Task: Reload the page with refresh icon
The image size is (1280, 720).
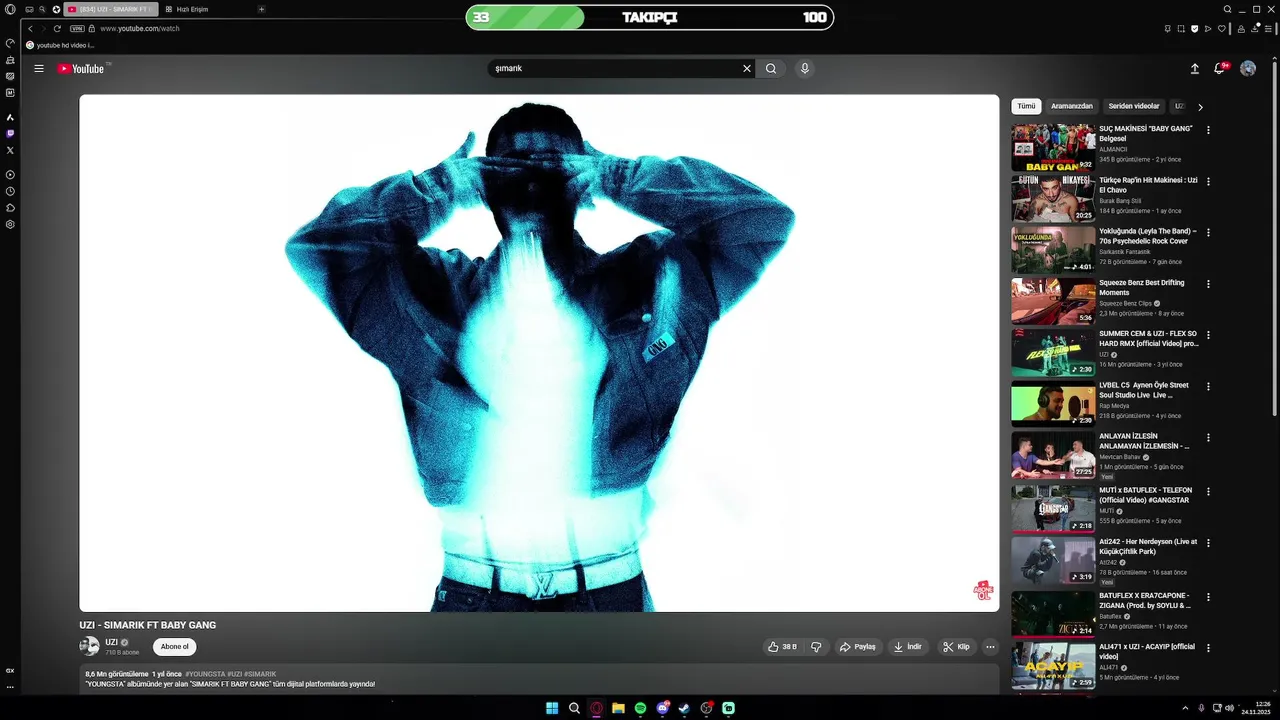Action: pos(57,29)
